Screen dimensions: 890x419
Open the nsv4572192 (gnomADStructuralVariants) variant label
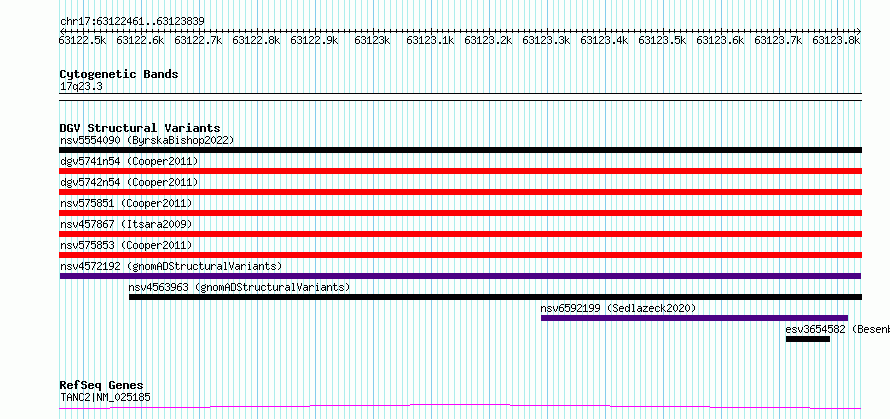pyautogui.click(x=171, y=266)
